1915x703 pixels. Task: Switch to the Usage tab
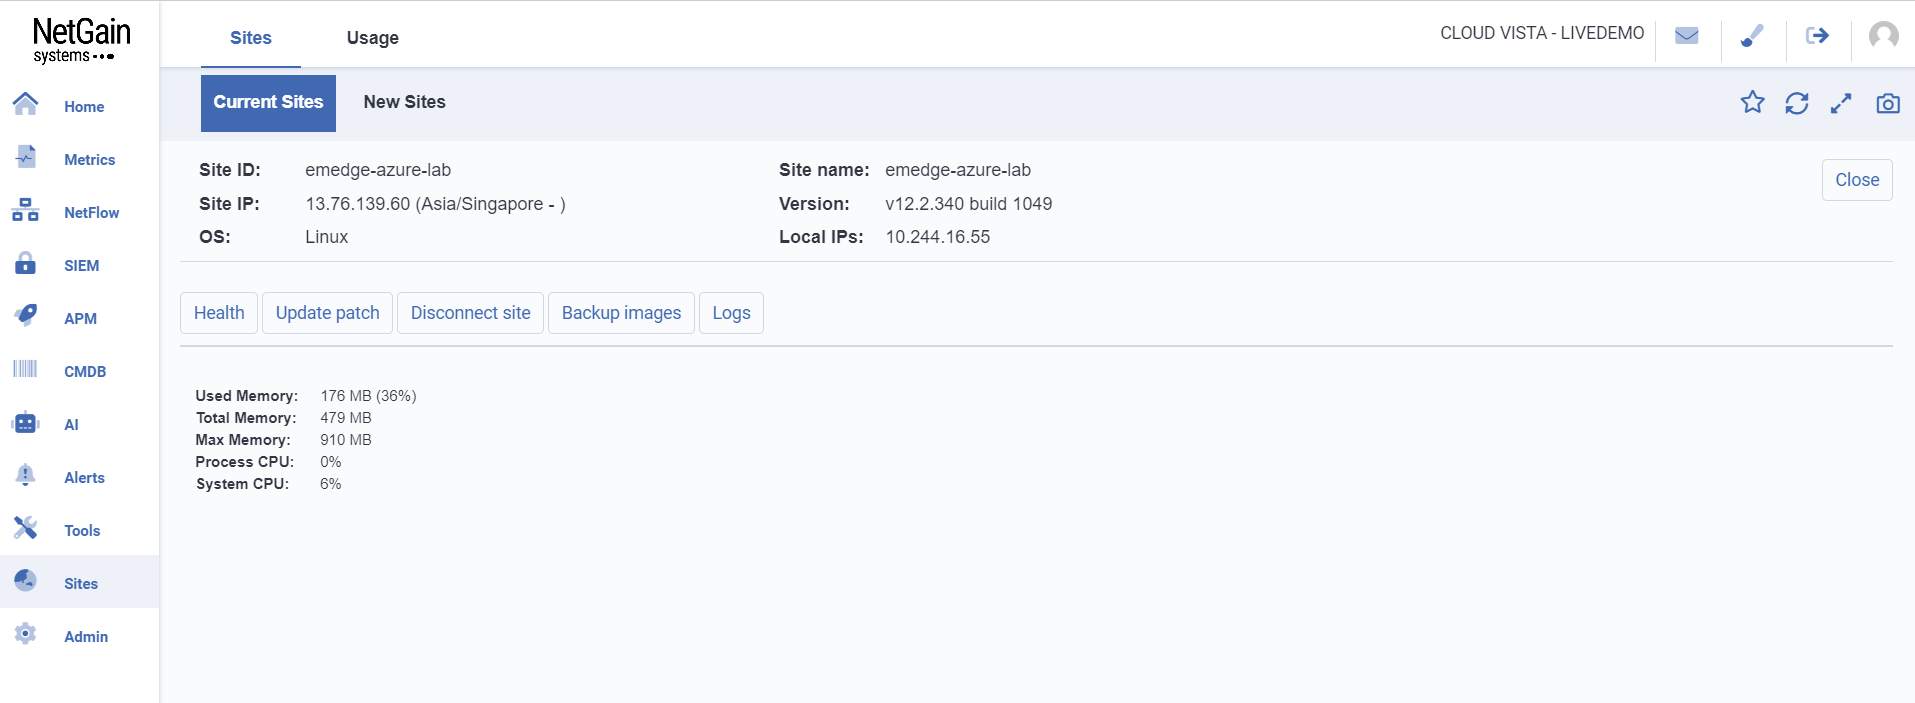coord(373,38)
